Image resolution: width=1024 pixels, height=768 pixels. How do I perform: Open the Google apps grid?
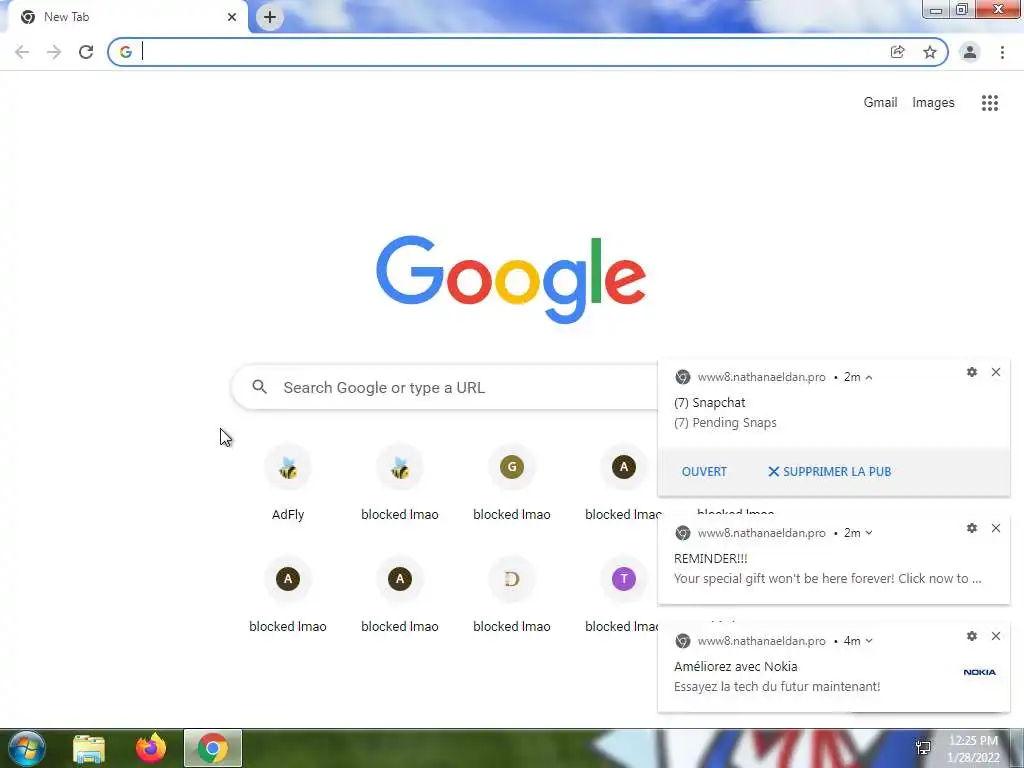tap(990, 103)
